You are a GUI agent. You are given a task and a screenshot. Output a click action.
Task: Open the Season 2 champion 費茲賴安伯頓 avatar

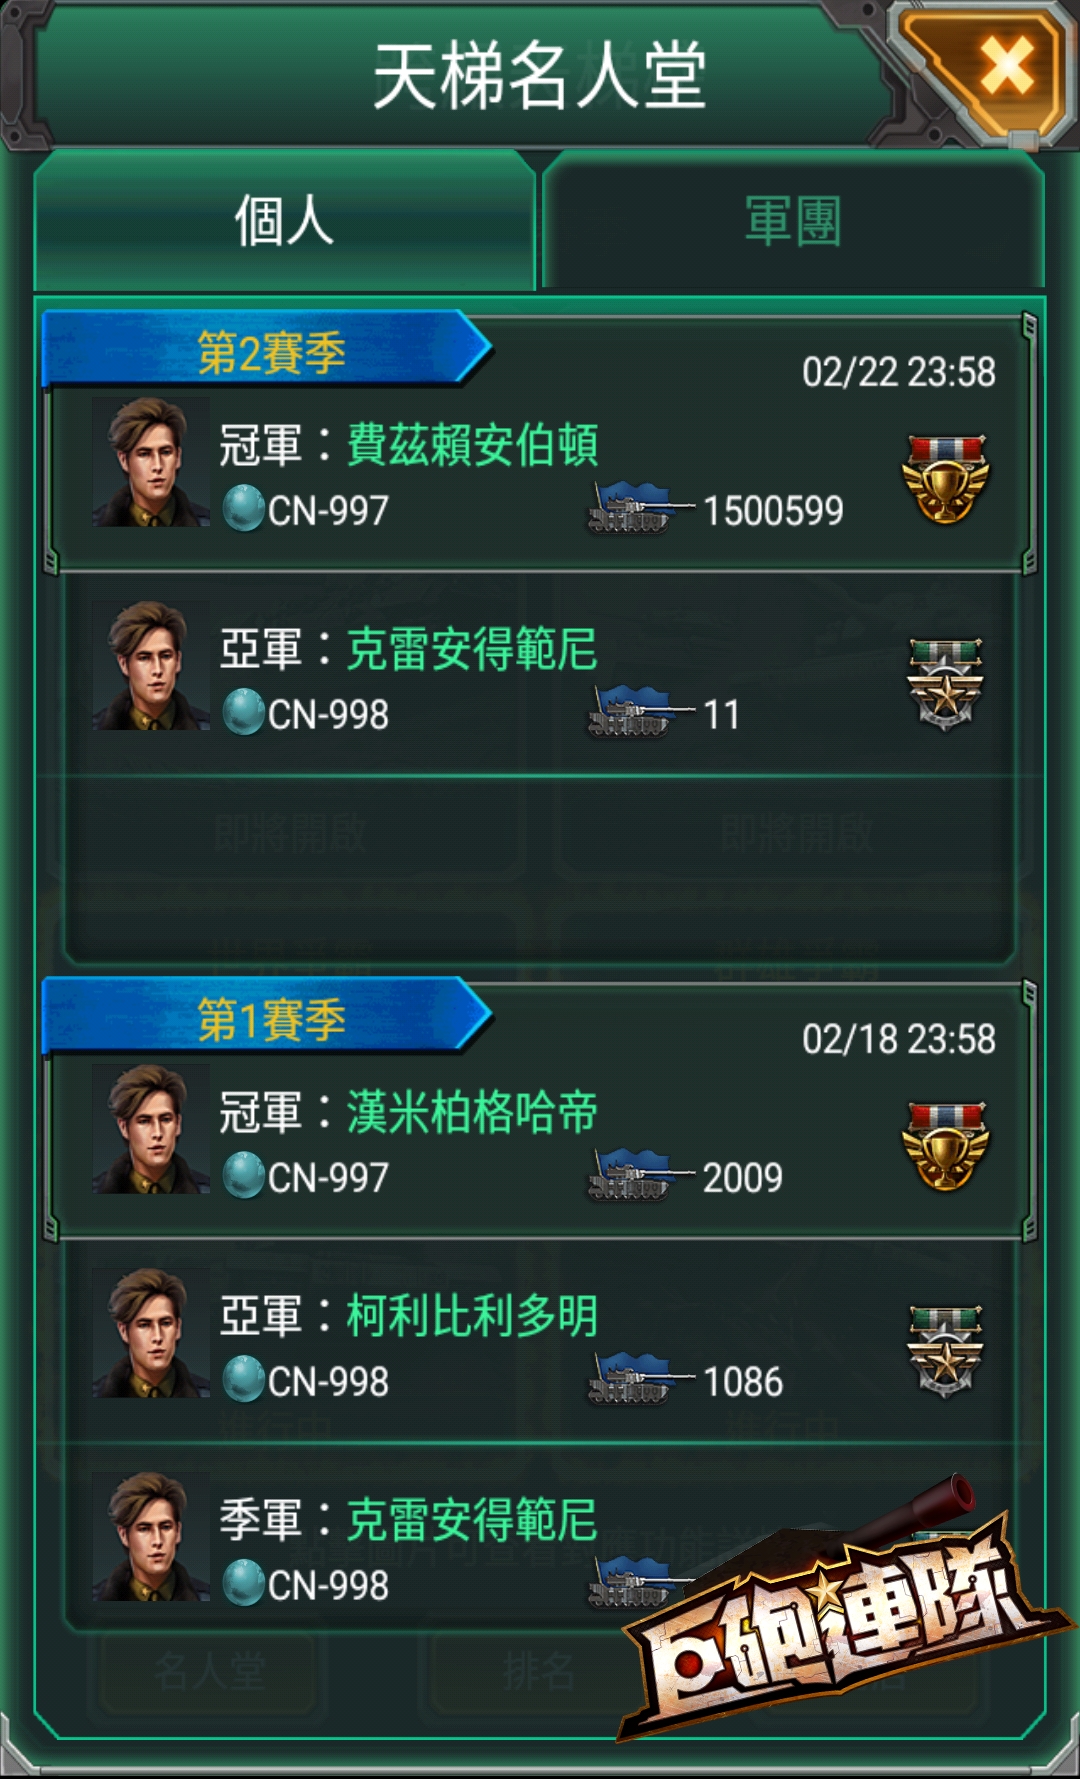coord(151,462)
